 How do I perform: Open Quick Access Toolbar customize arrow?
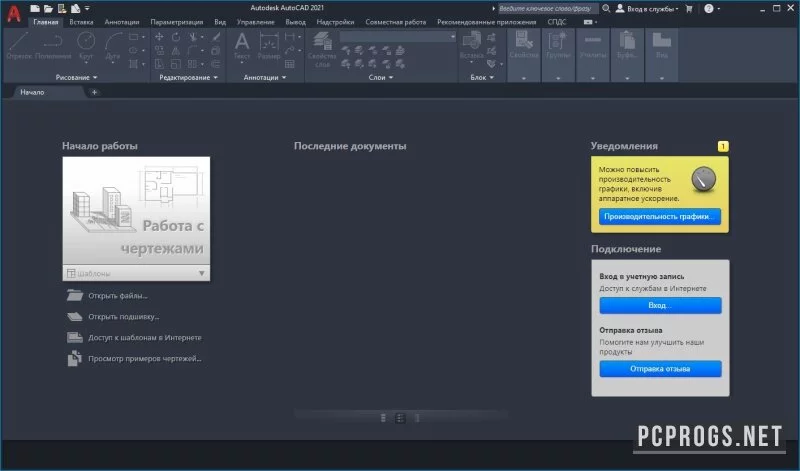[87, 8]
